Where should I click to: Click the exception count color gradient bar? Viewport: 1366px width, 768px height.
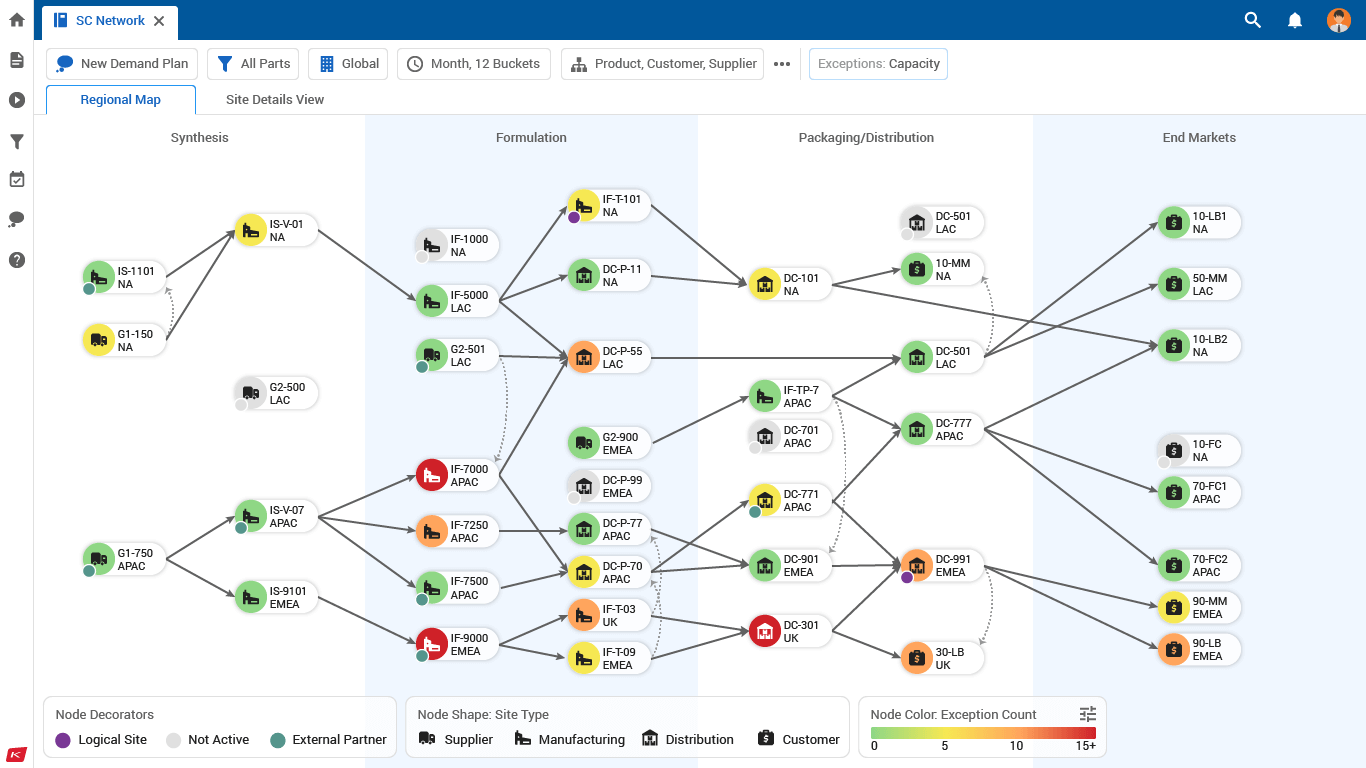(984, 733)
